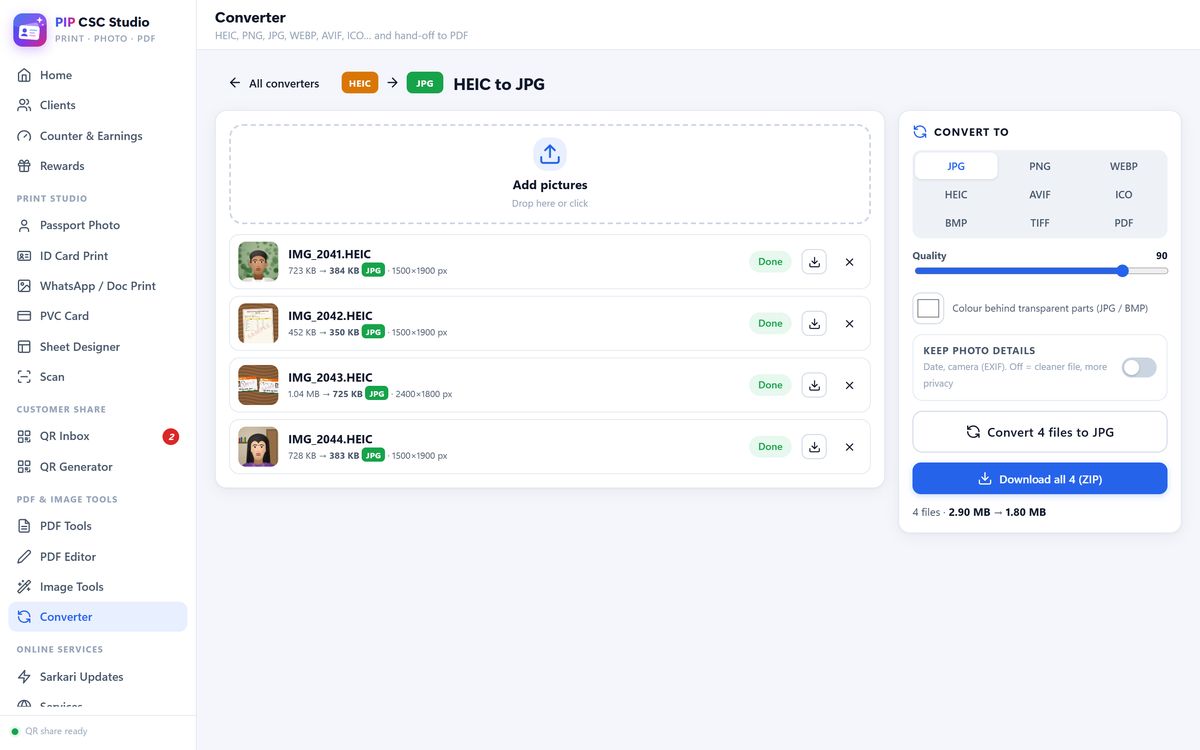Open PDF Tools
Viewport: 1200px width, 750px height.
tap(98, 526)
